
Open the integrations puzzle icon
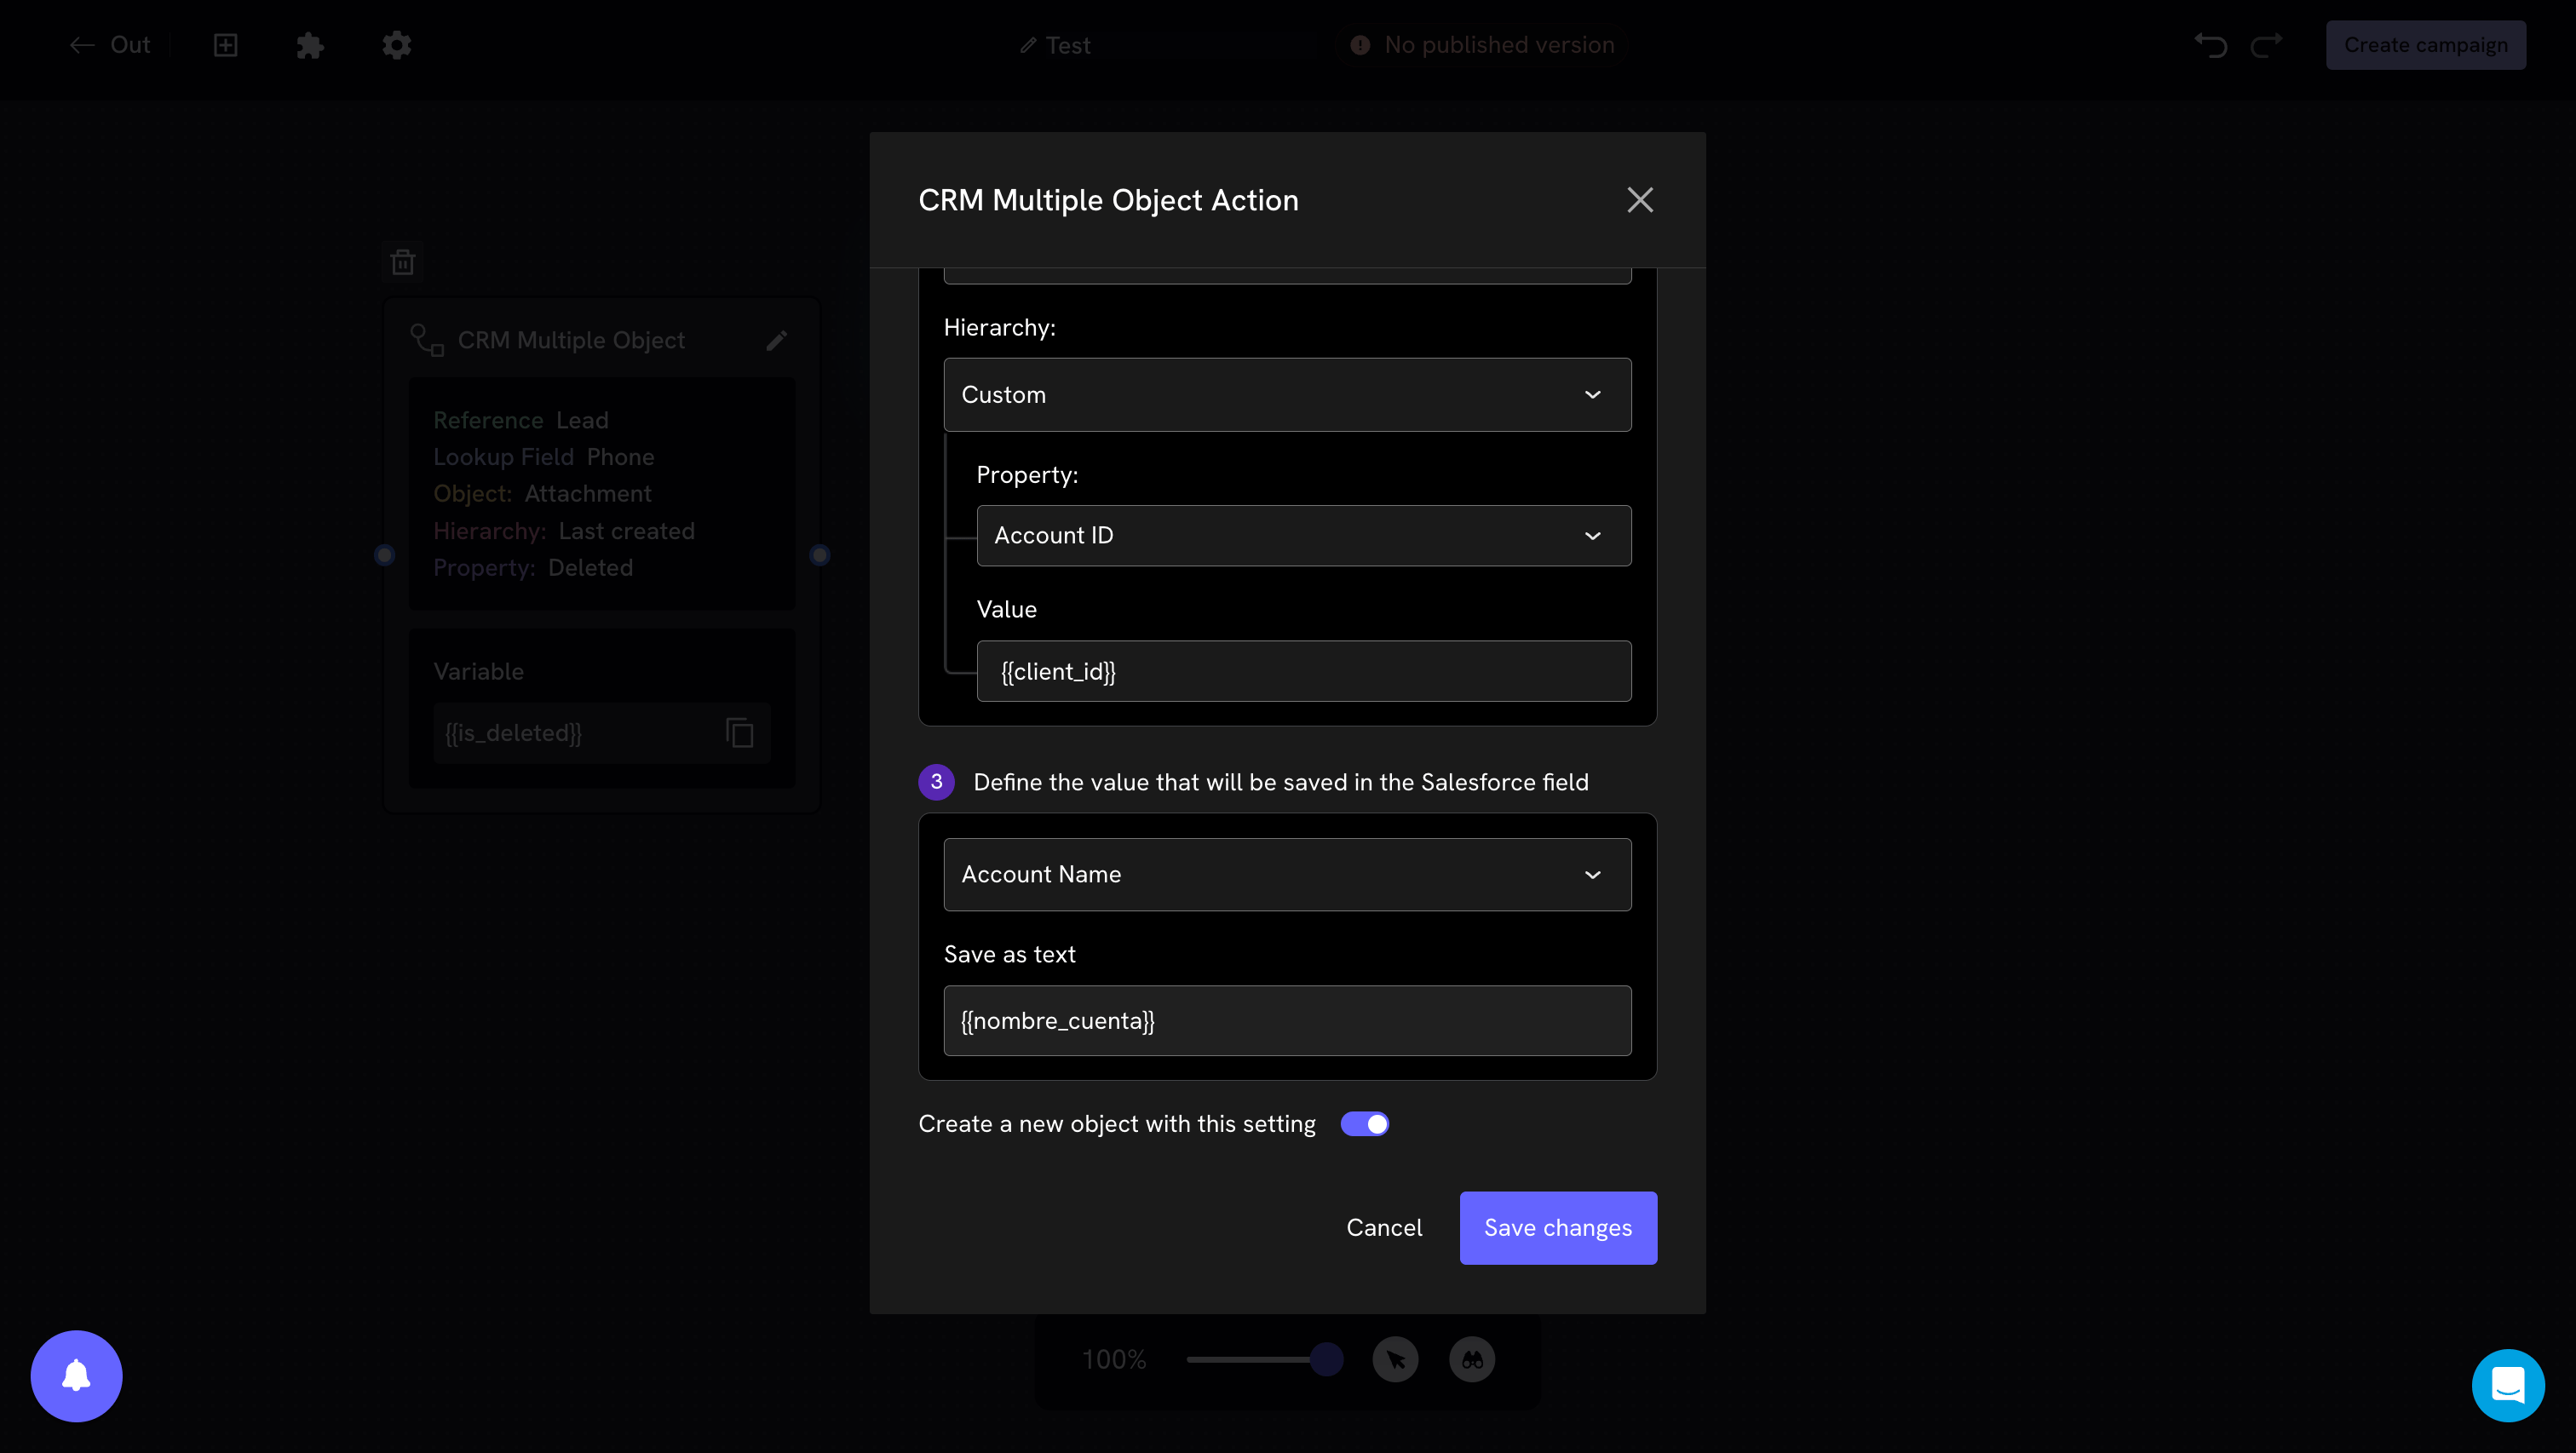pos(310,45)
